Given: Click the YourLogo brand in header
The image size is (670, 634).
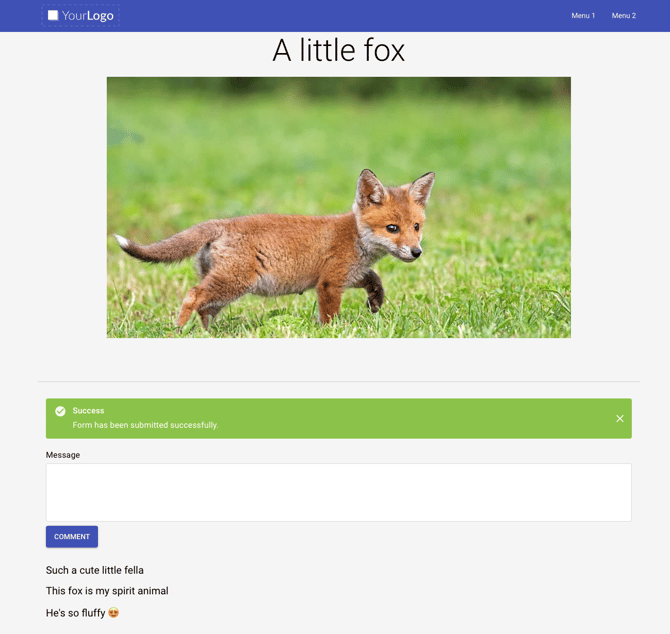Looking at the screenshot, I should 80,16.
